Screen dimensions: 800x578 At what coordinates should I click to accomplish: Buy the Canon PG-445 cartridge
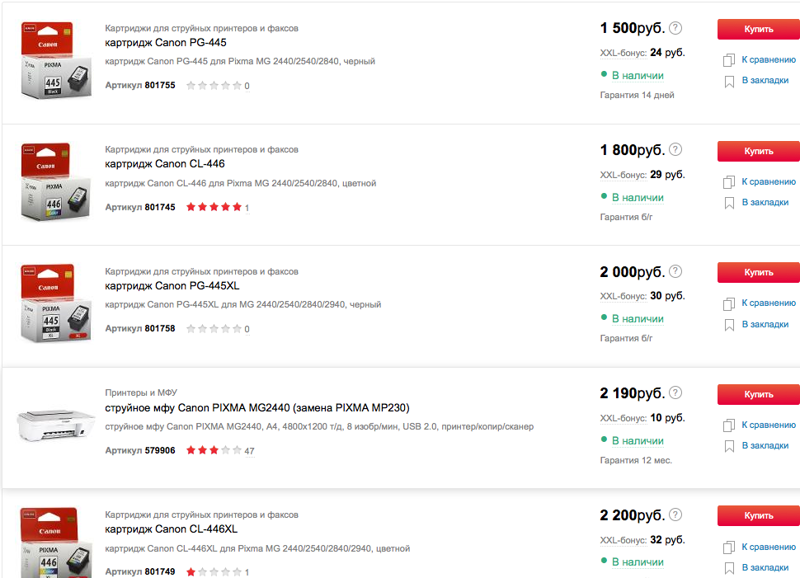point(758,29)
